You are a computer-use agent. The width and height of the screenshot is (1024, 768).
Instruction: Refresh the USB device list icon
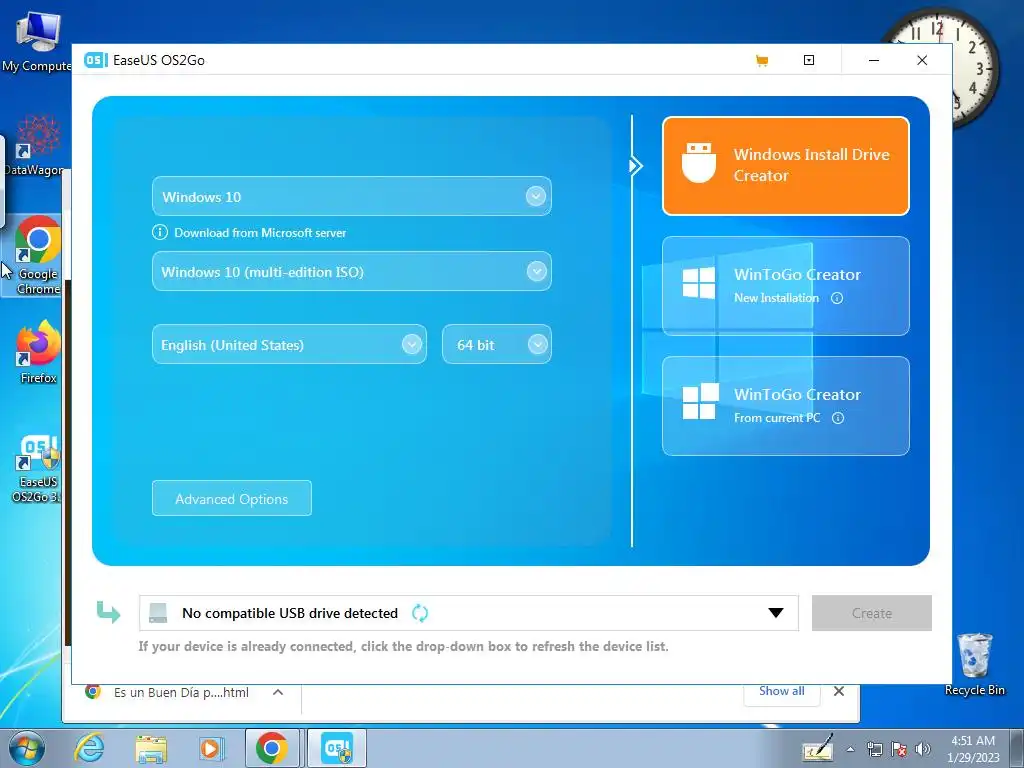(420, 613)
